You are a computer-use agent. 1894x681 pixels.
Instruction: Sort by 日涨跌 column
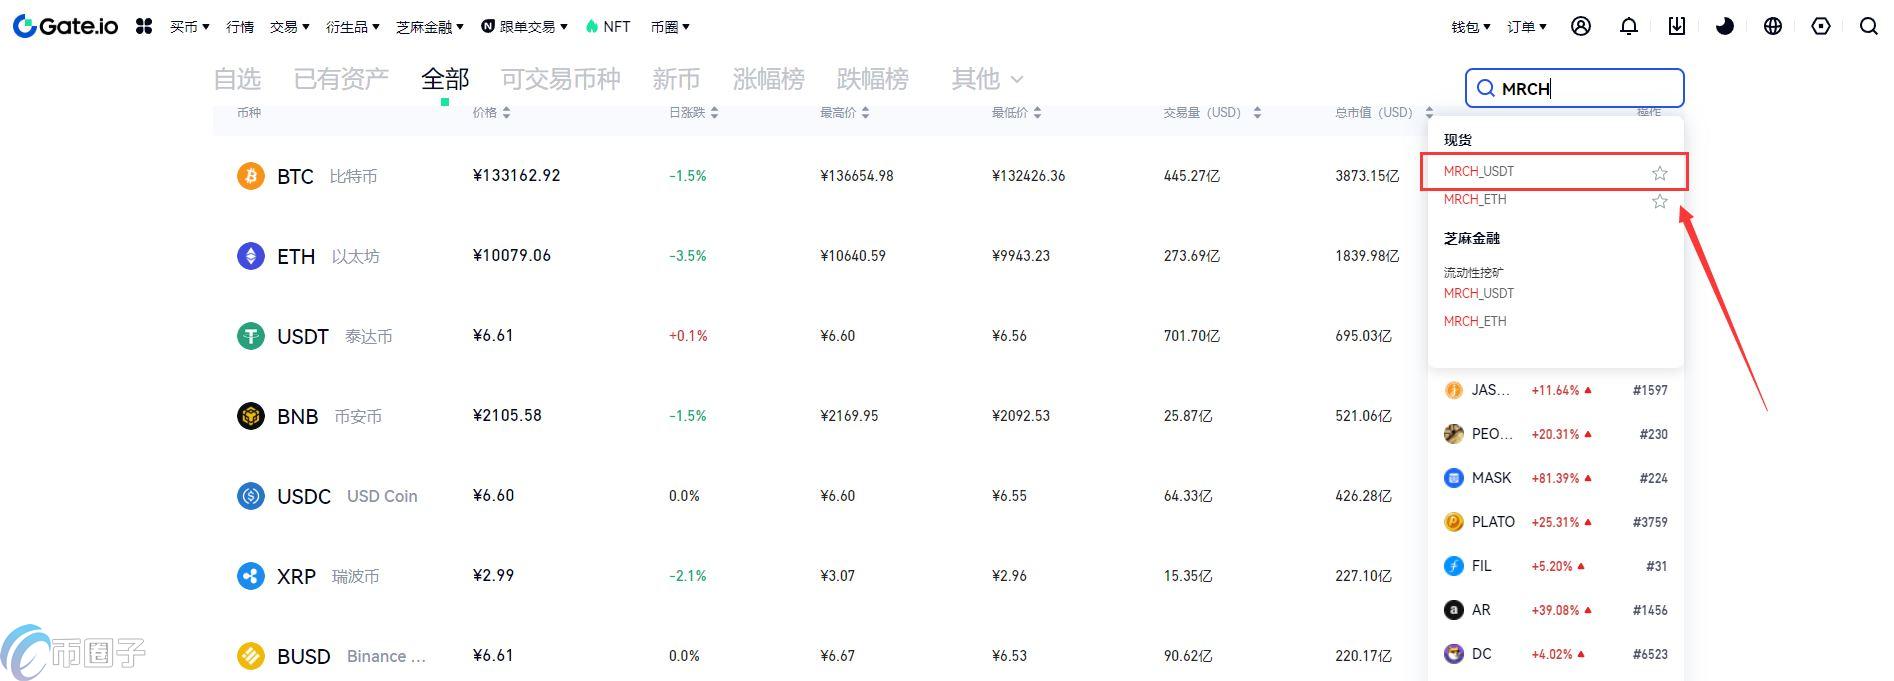693,113
